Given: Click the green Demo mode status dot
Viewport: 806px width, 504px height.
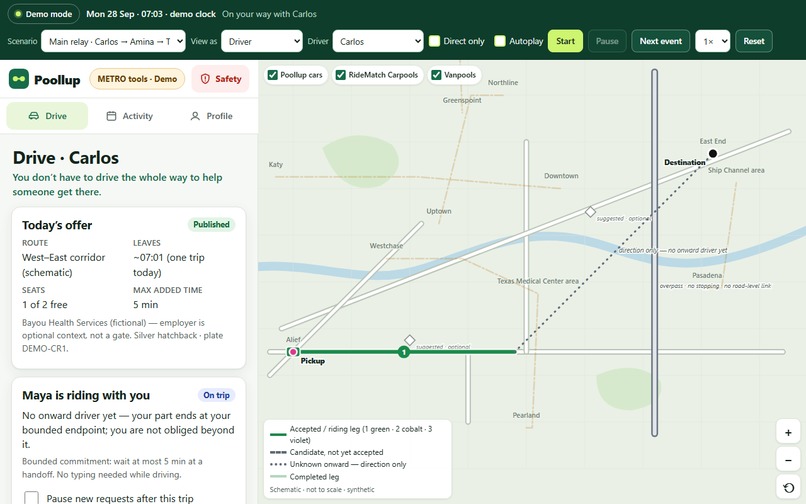Looking at the screenshot, I should 18,14.
